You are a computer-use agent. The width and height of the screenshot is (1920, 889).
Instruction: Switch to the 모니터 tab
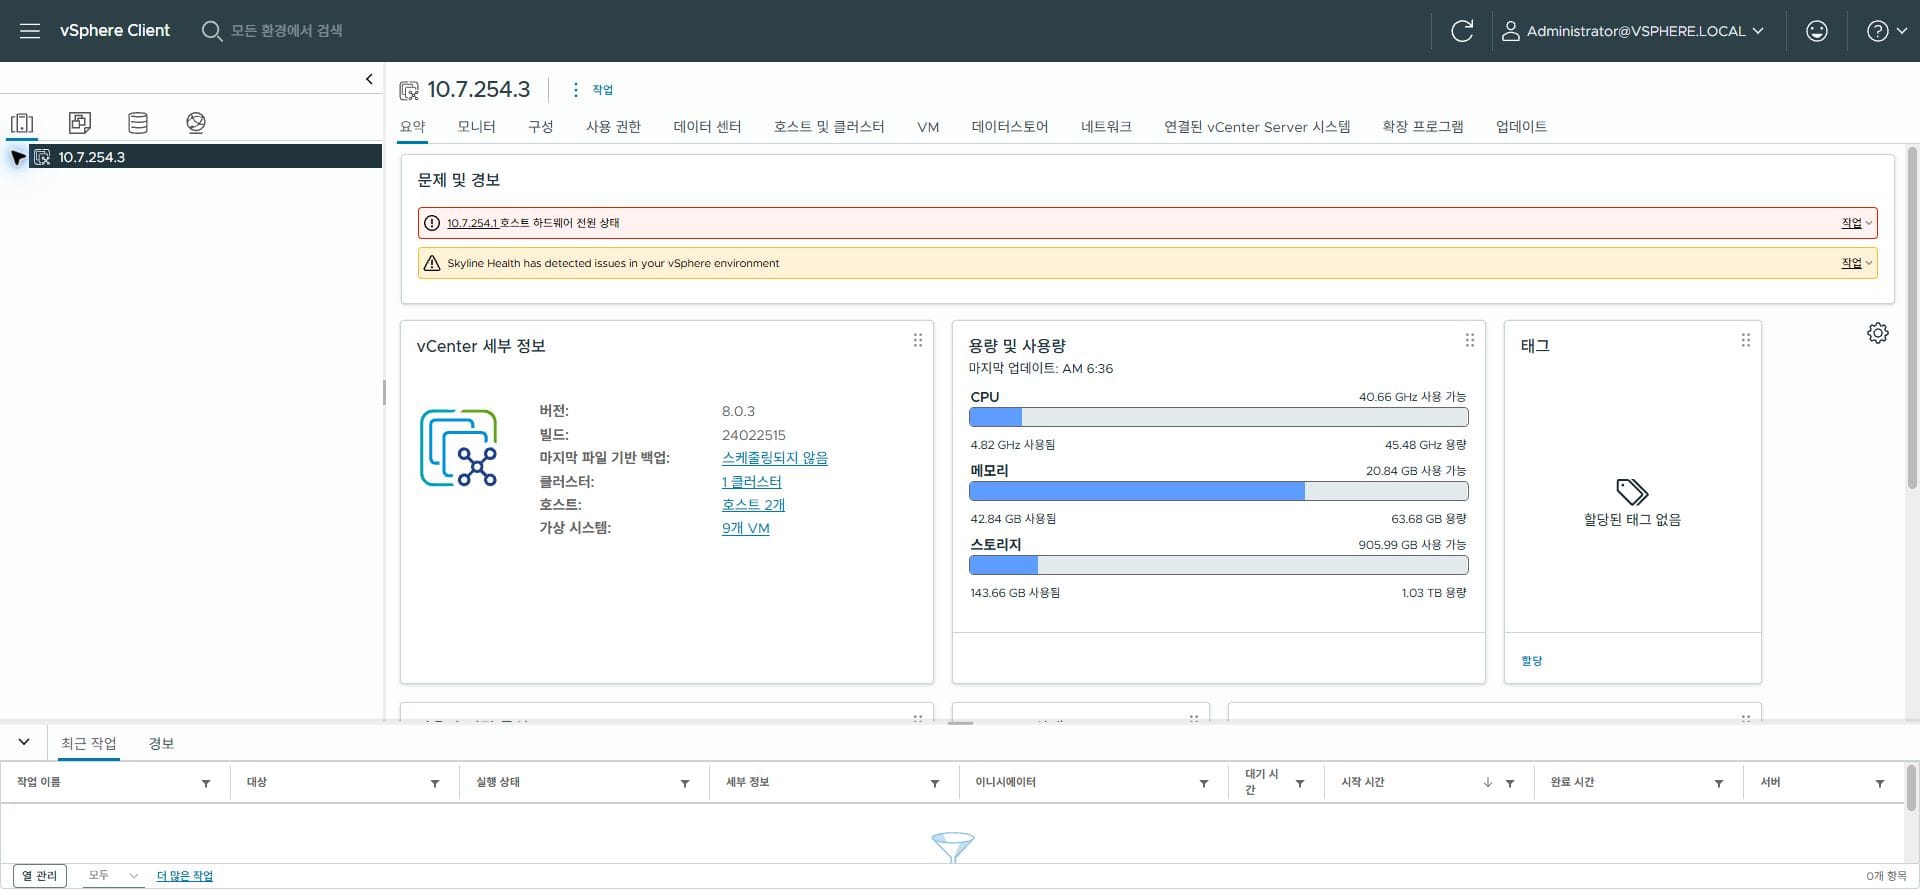click(476, 127)
